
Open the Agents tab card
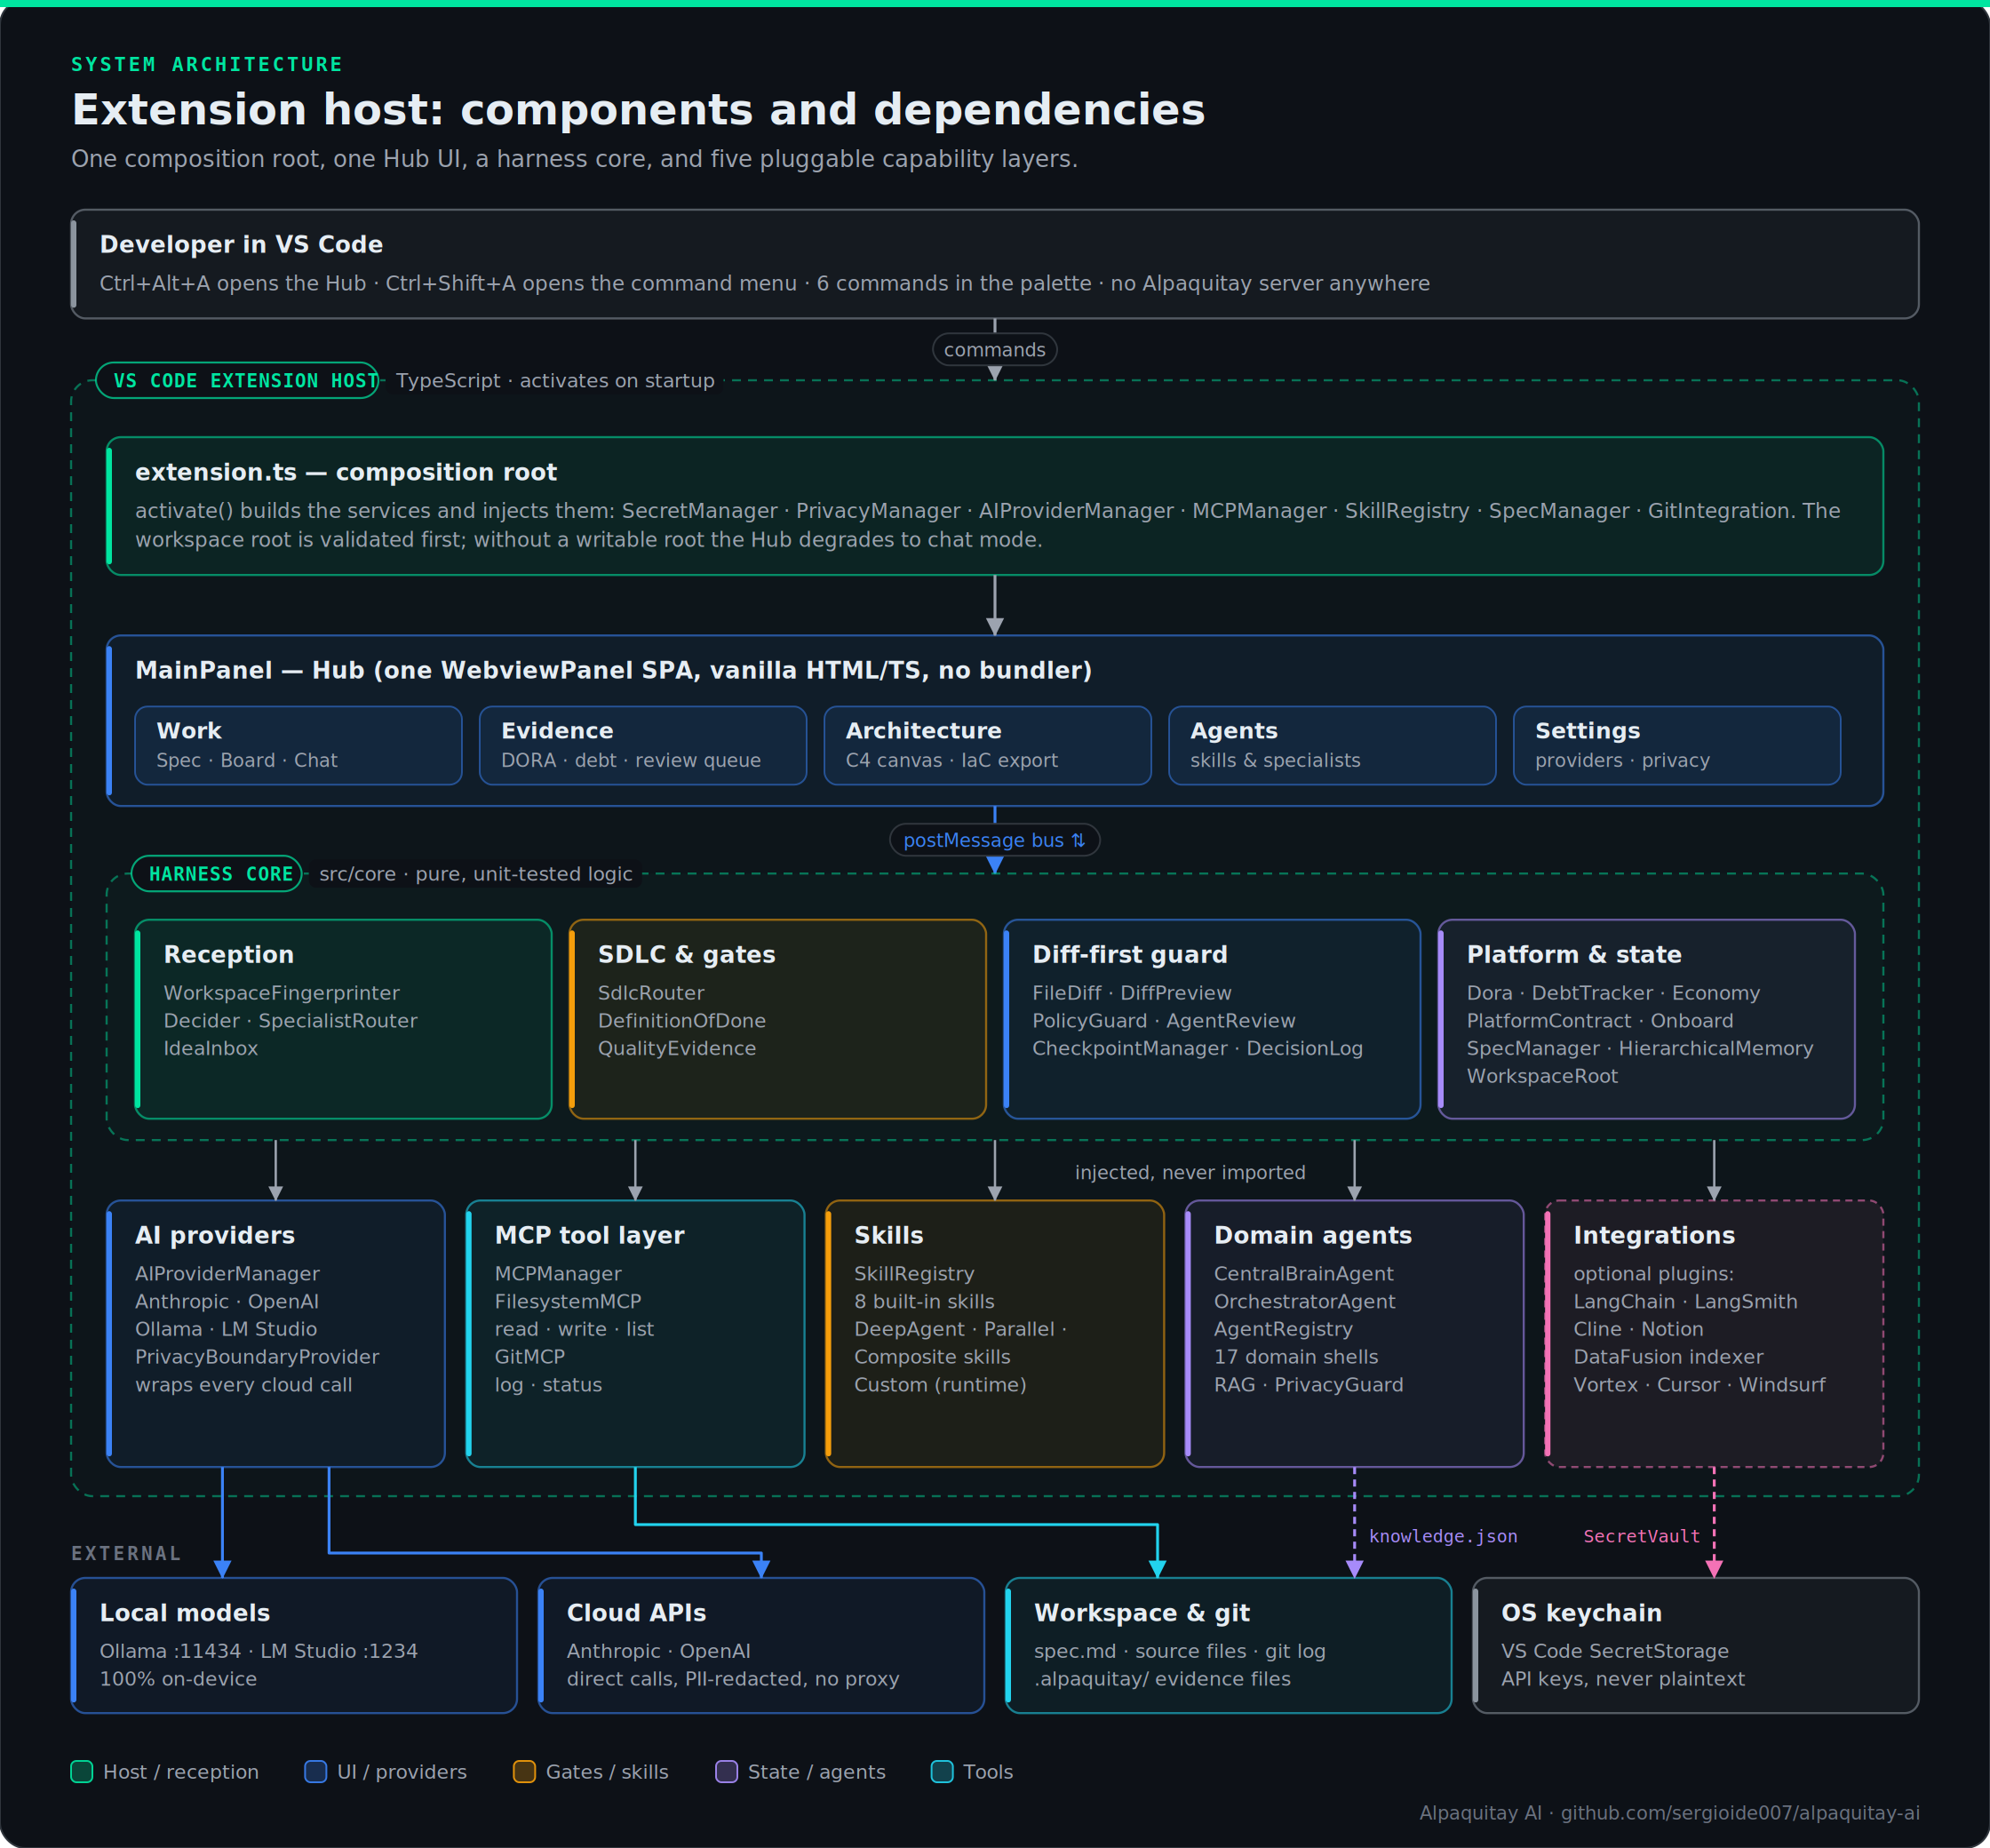[1332, 745]
